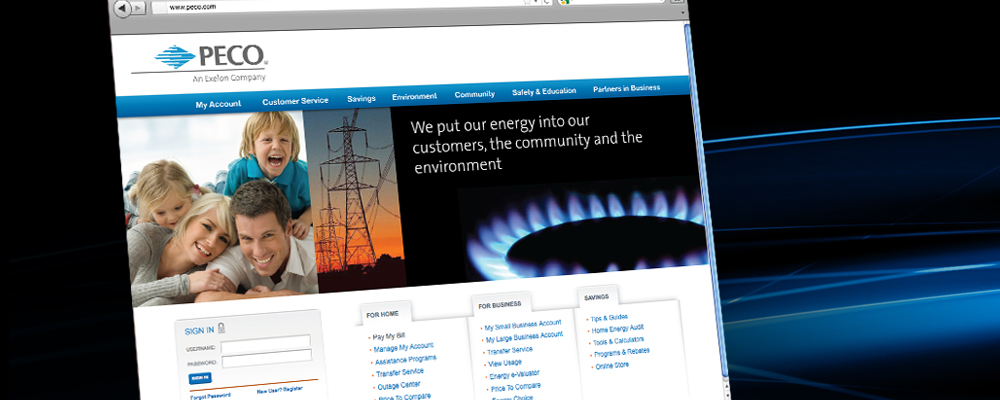Open the Savings navigation menu
The image size is (1000, 400).
(361, 98)
